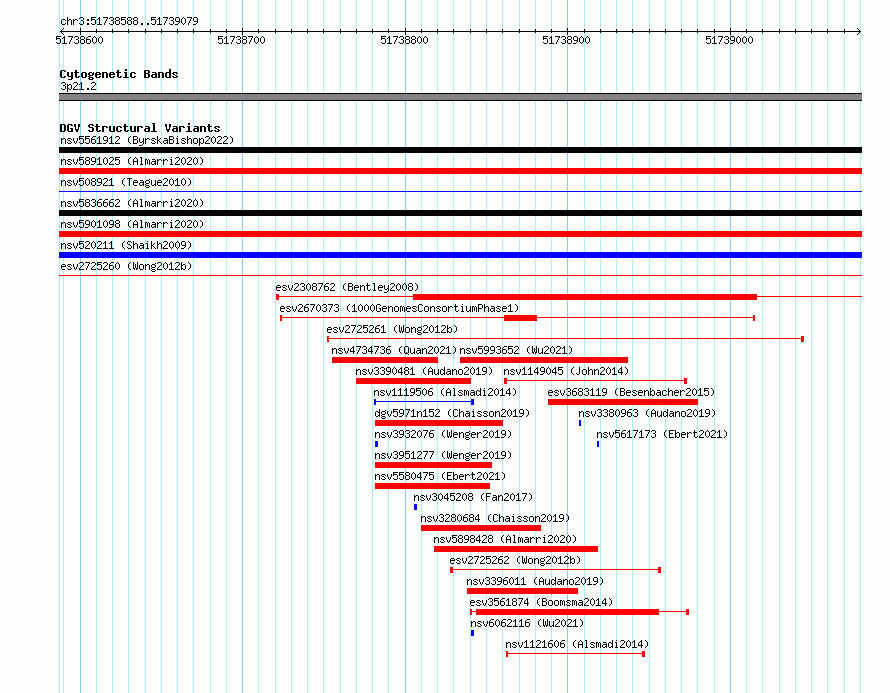The image size is (890, 693).
Task: Click the nsv5580475 (Ebert2021) label
Action: pyautogui.click(x=440, y=476)
